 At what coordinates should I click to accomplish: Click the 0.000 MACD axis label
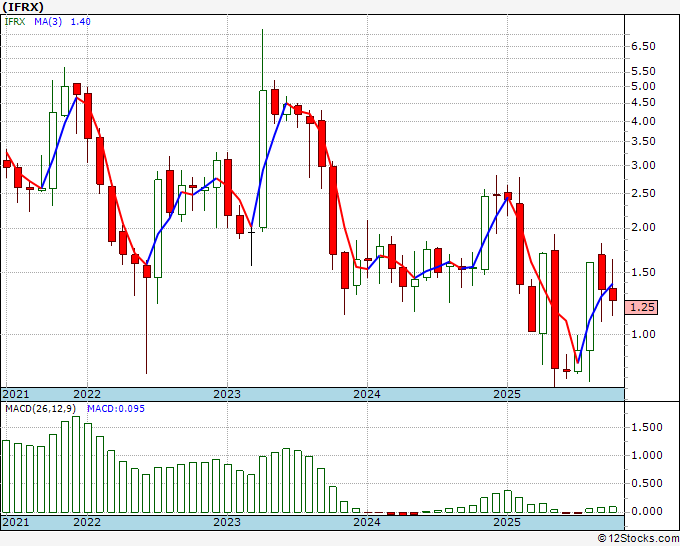[x=647, y=512]
